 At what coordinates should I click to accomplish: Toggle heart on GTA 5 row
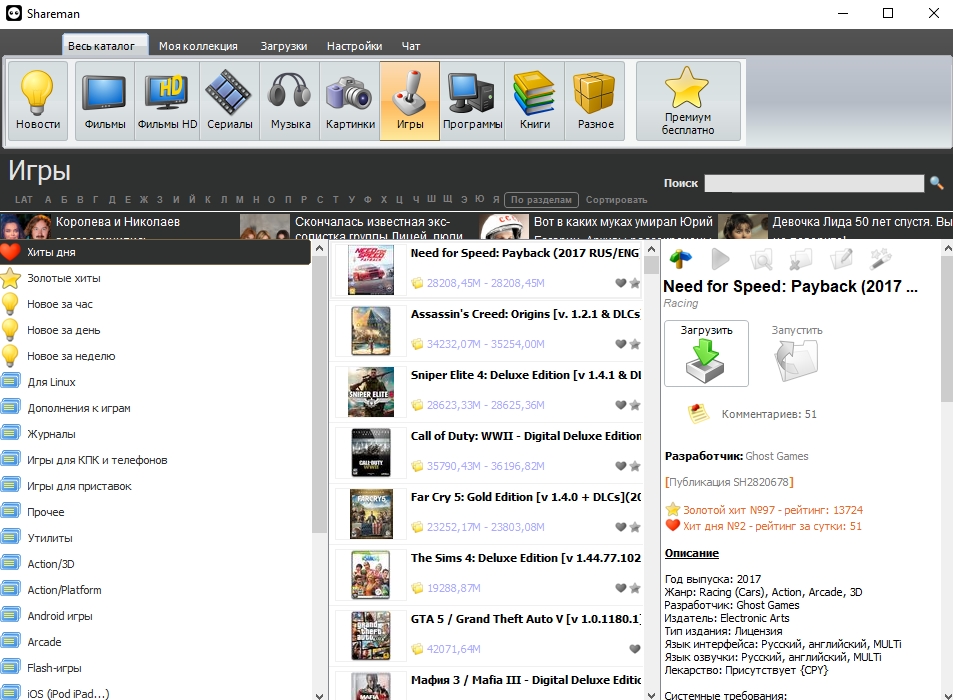click(635, 649)
